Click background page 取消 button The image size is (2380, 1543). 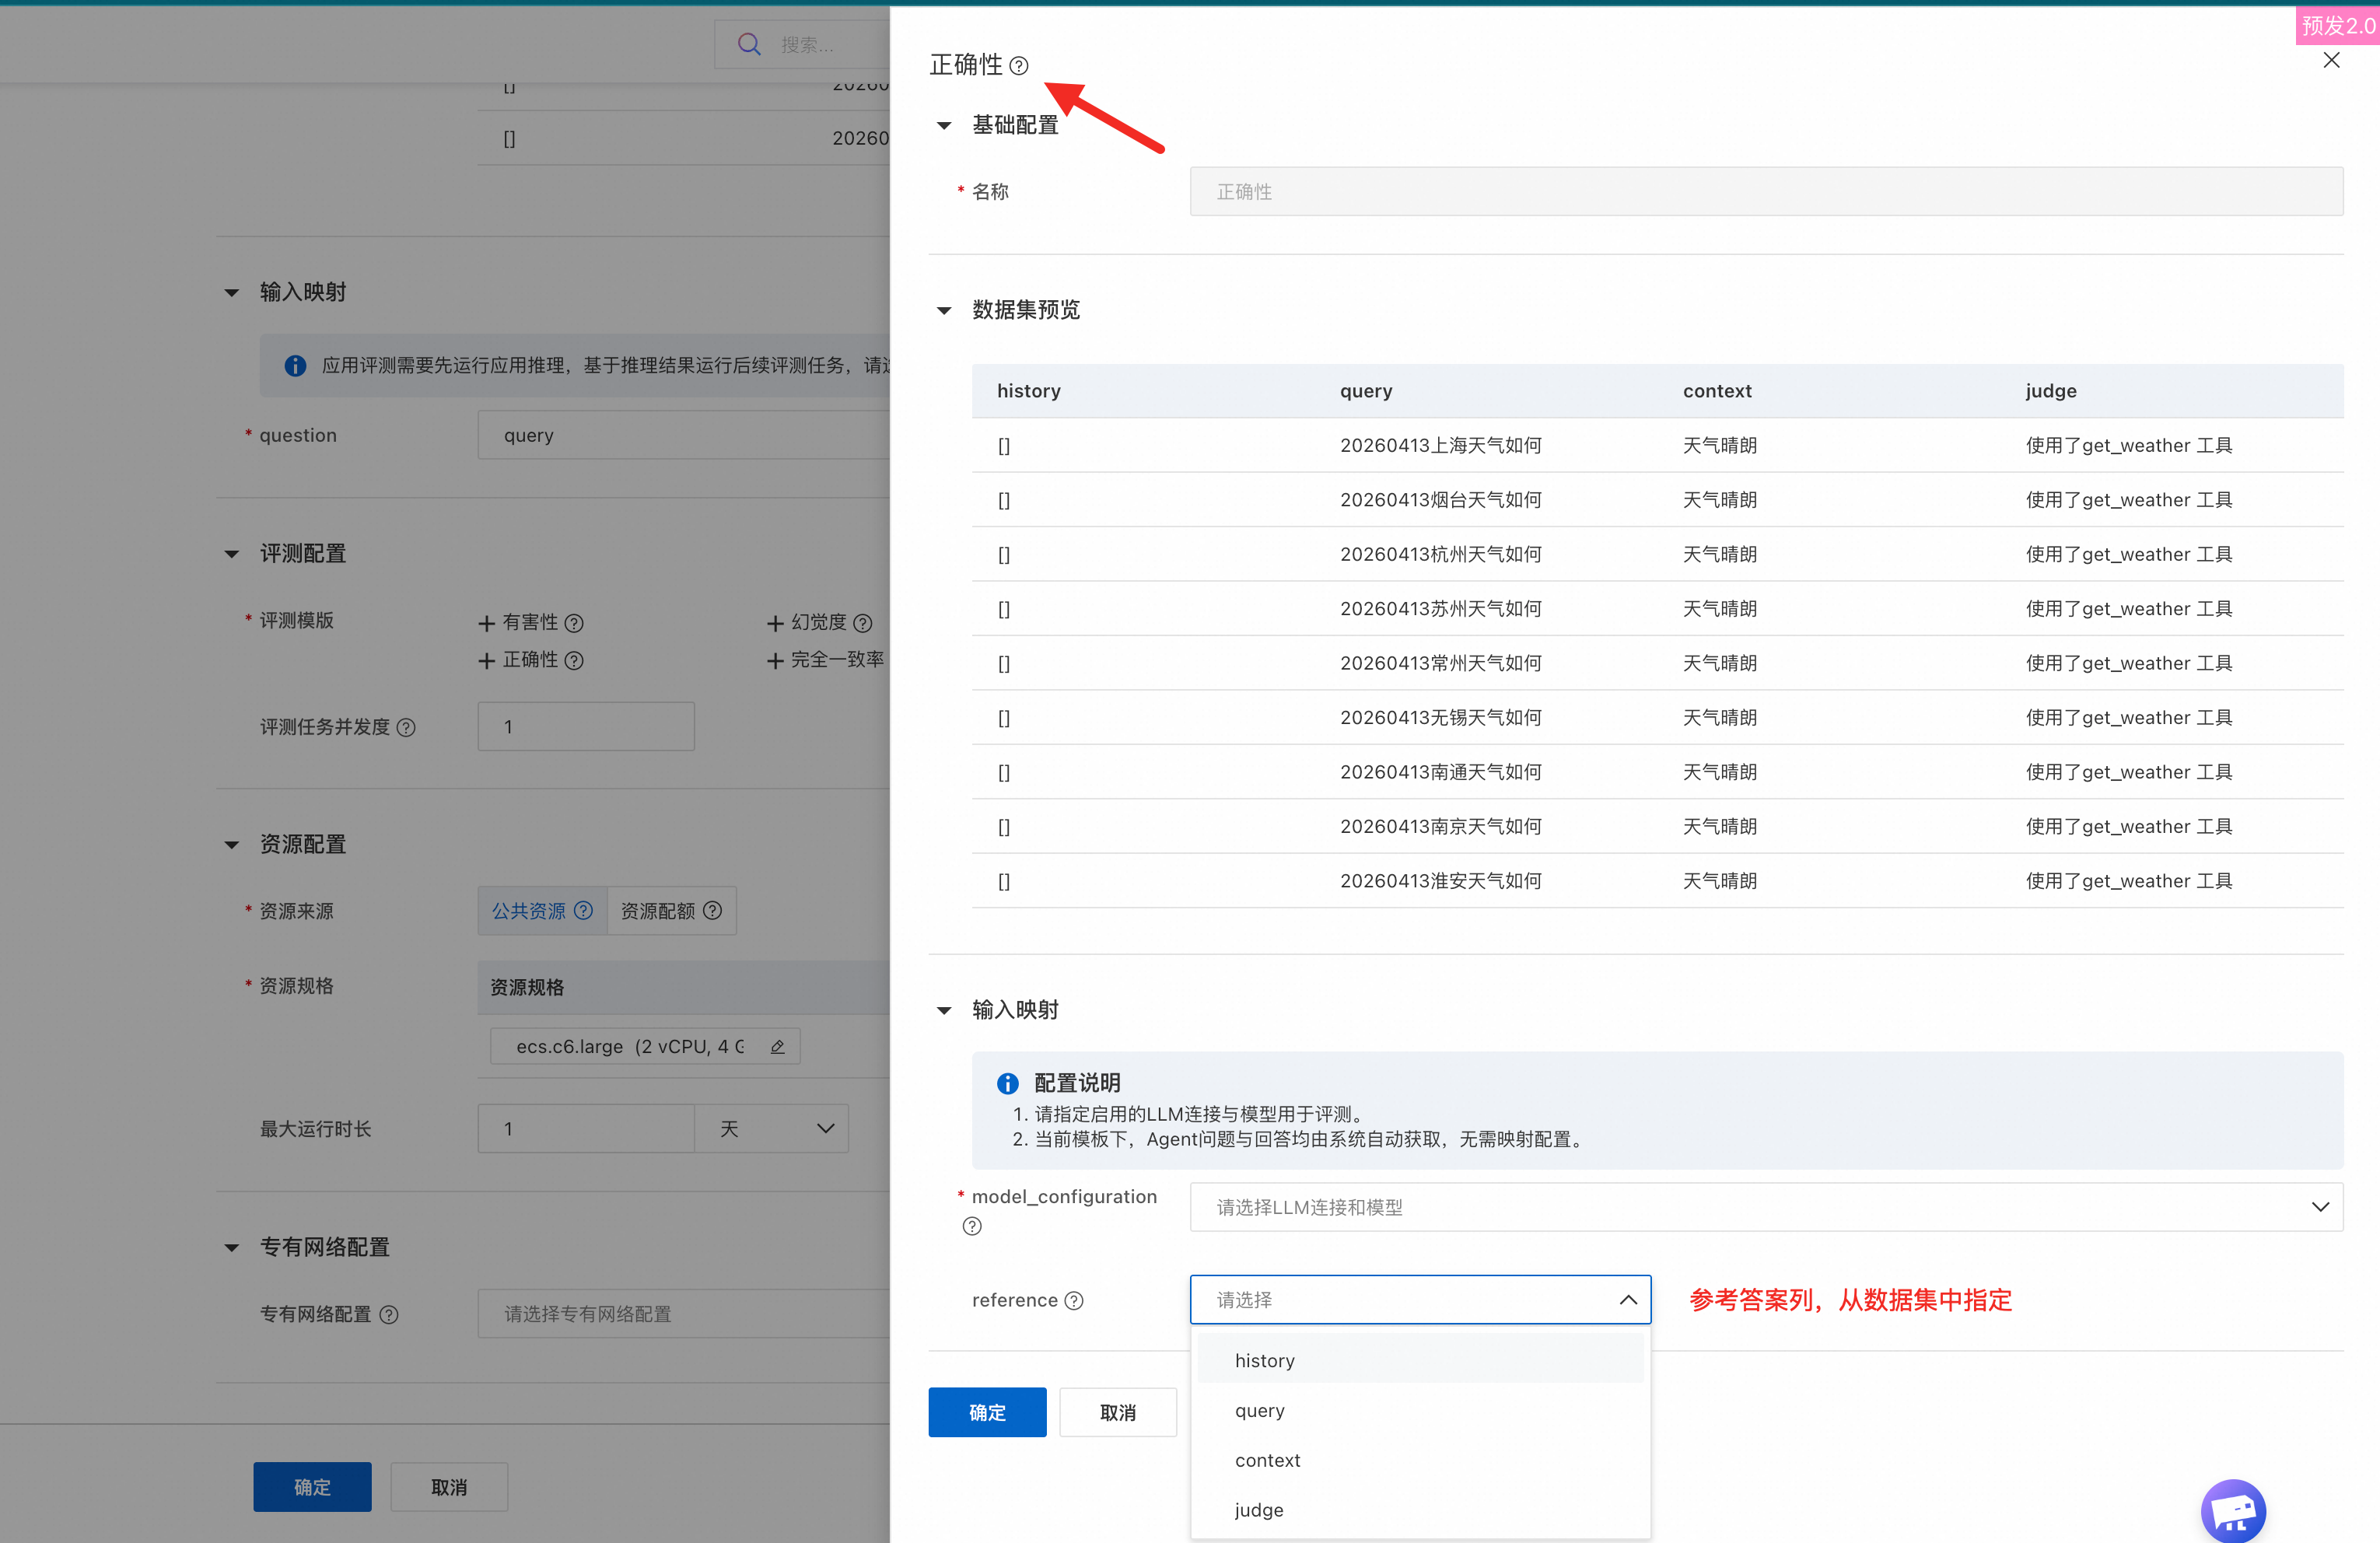point(449,1487)
